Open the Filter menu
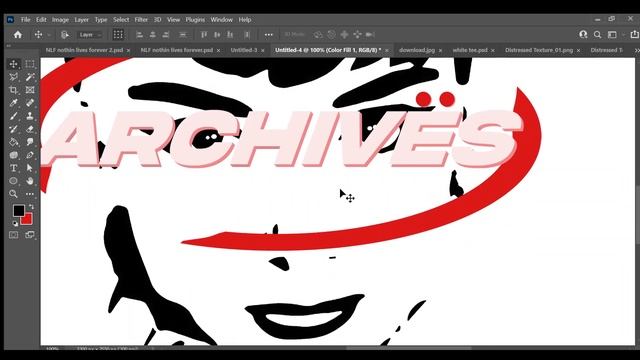Image resolution: width=640 pixels, height=360 pixels. pos(141,20)
